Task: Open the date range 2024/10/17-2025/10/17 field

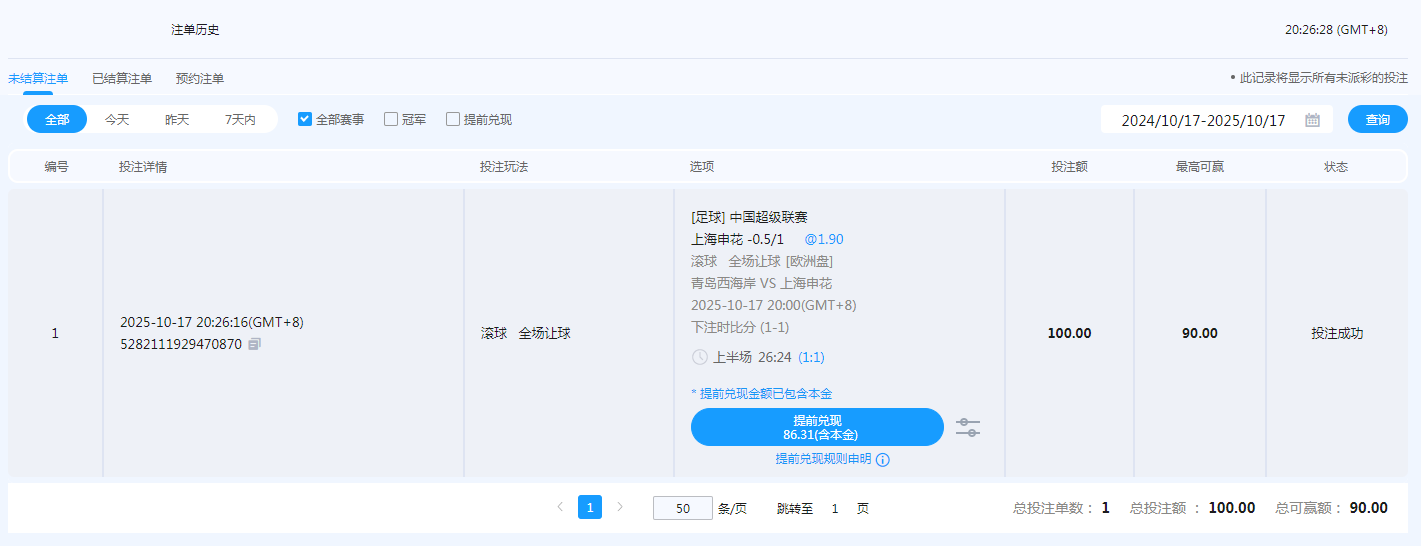Action: click(x=1203, y=120)
